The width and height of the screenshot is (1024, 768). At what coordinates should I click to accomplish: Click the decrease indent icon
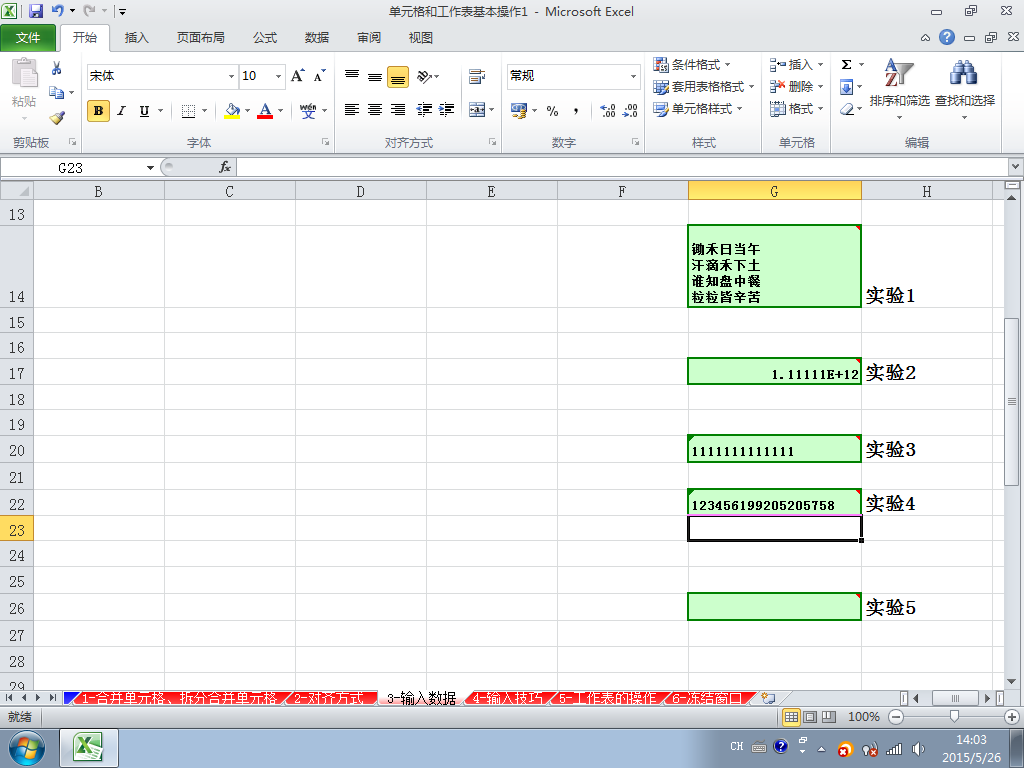[x=424, y=110]
